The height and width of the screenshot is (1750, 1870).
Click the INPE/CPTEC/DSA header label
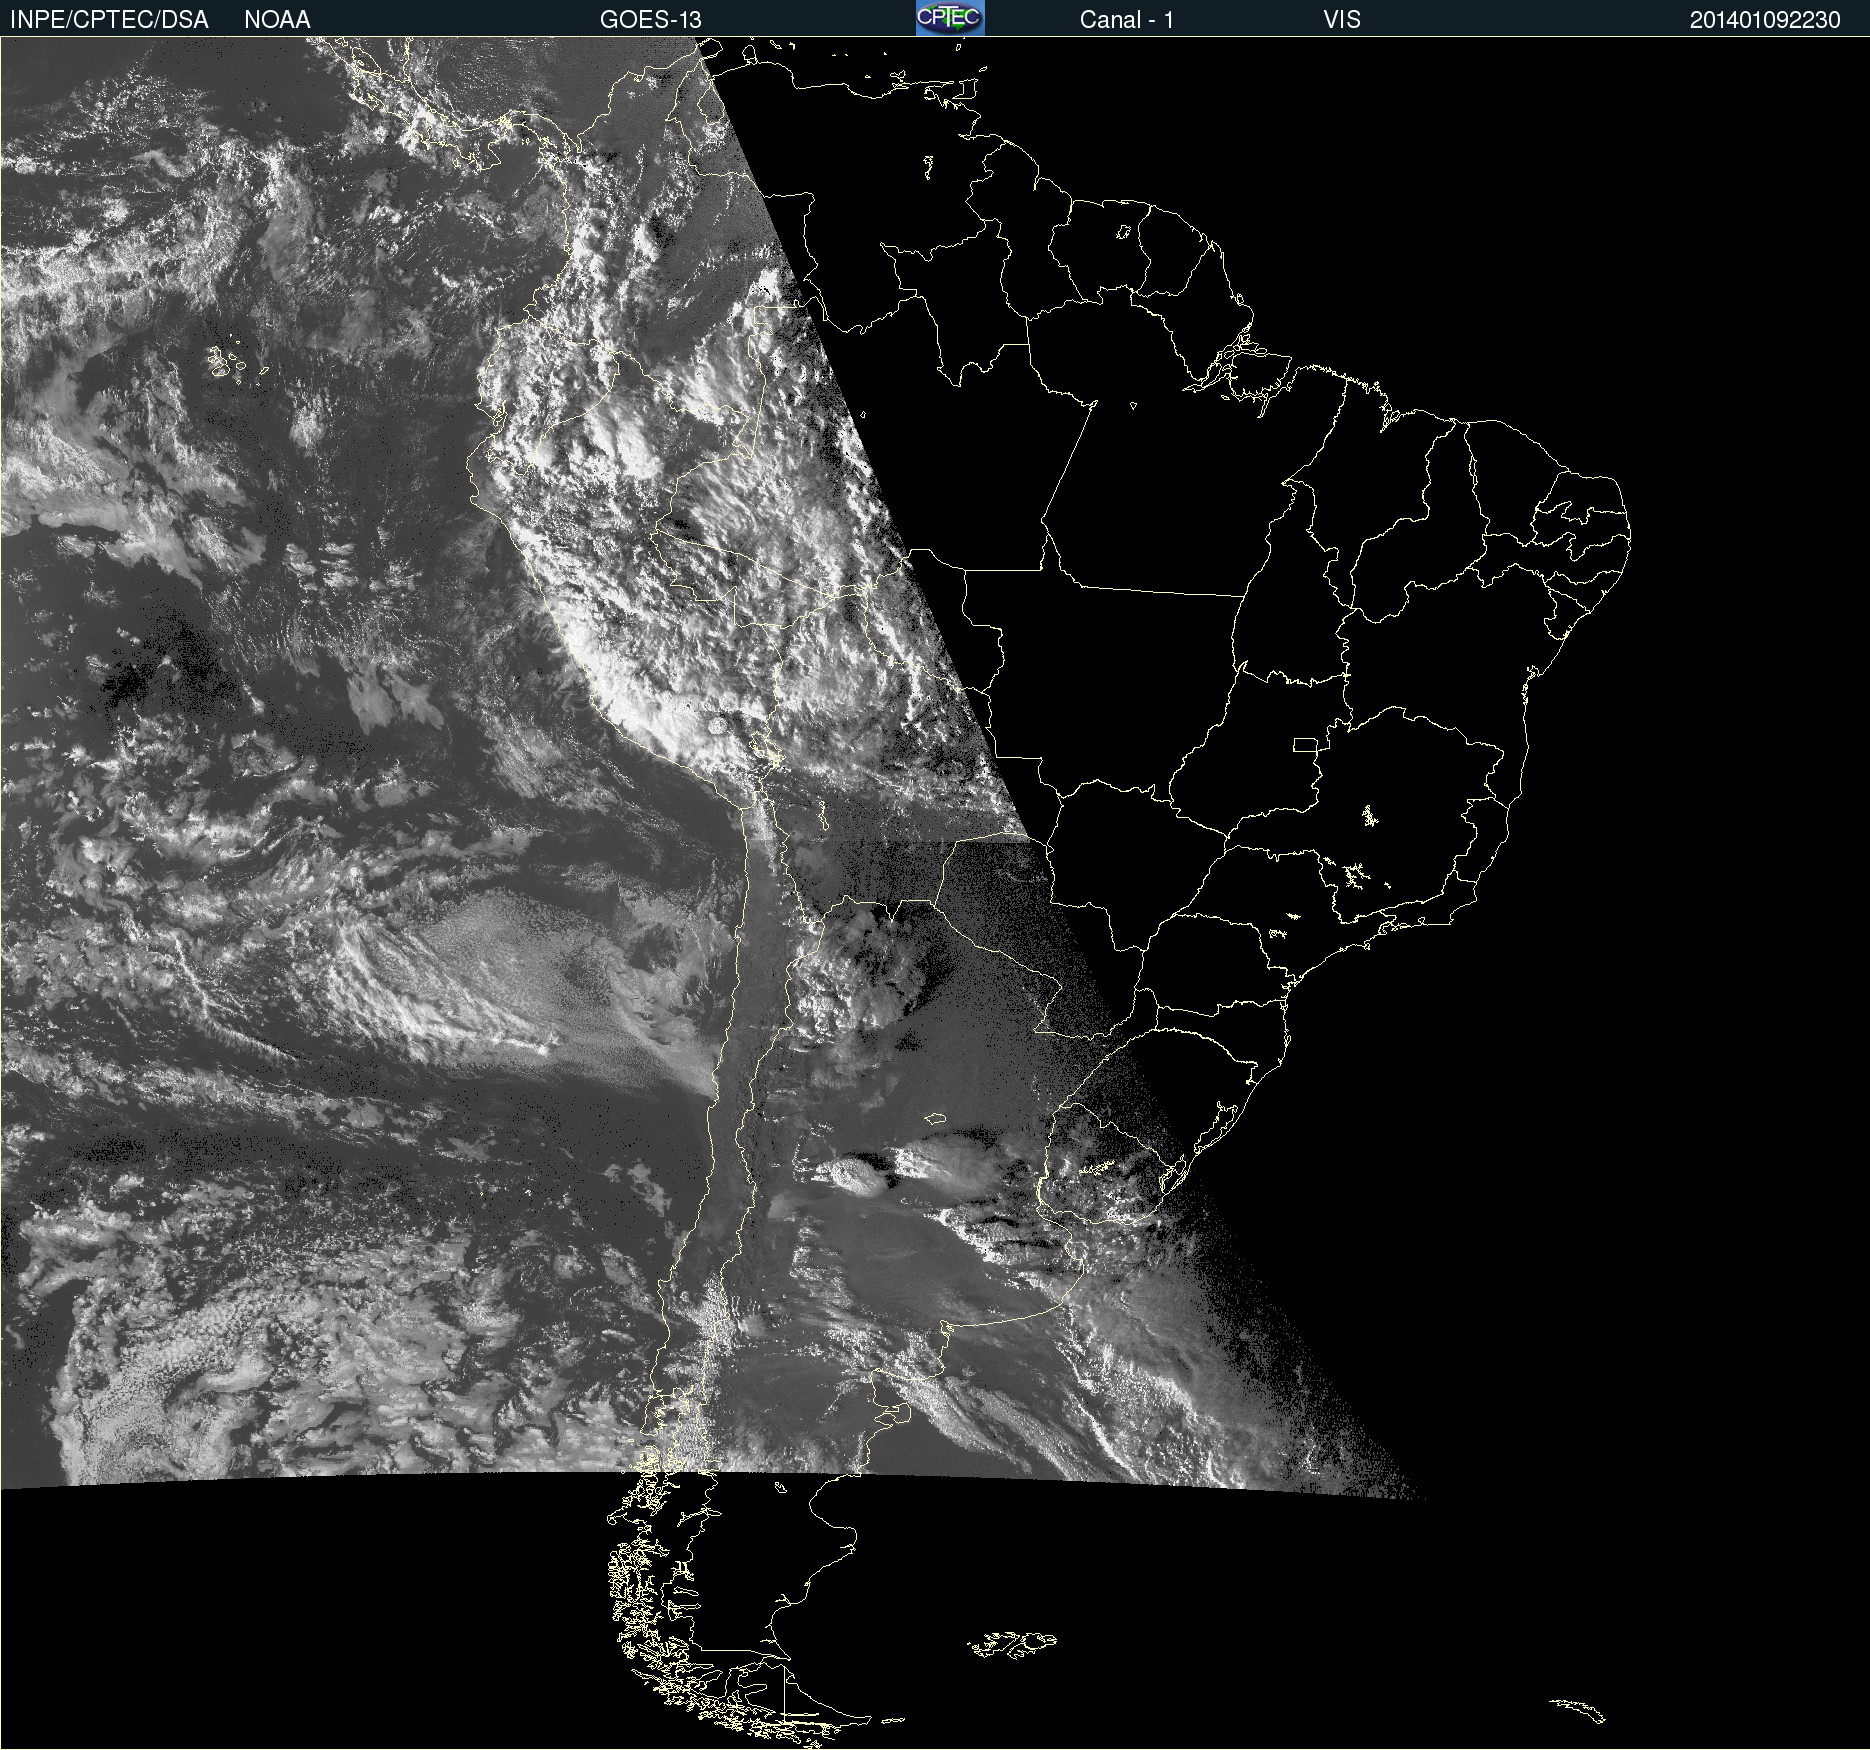(109, 20)
